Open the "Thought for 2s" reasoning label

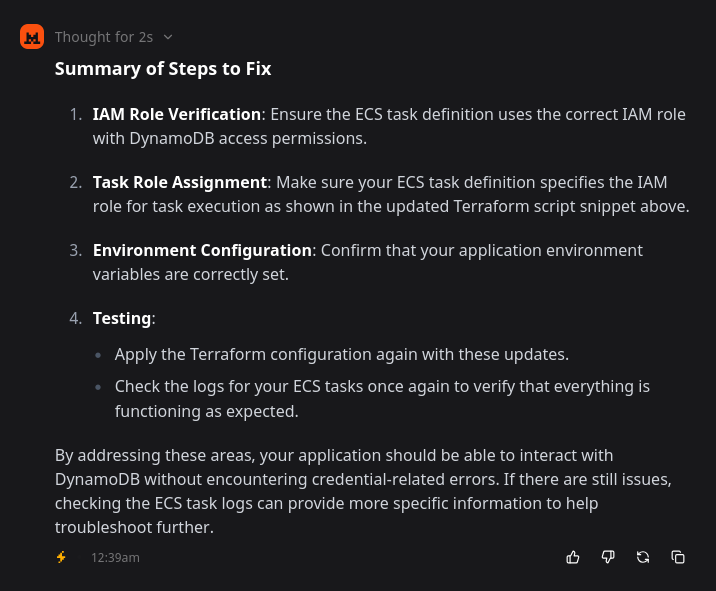pyautogui.click(x=104, y=37)
